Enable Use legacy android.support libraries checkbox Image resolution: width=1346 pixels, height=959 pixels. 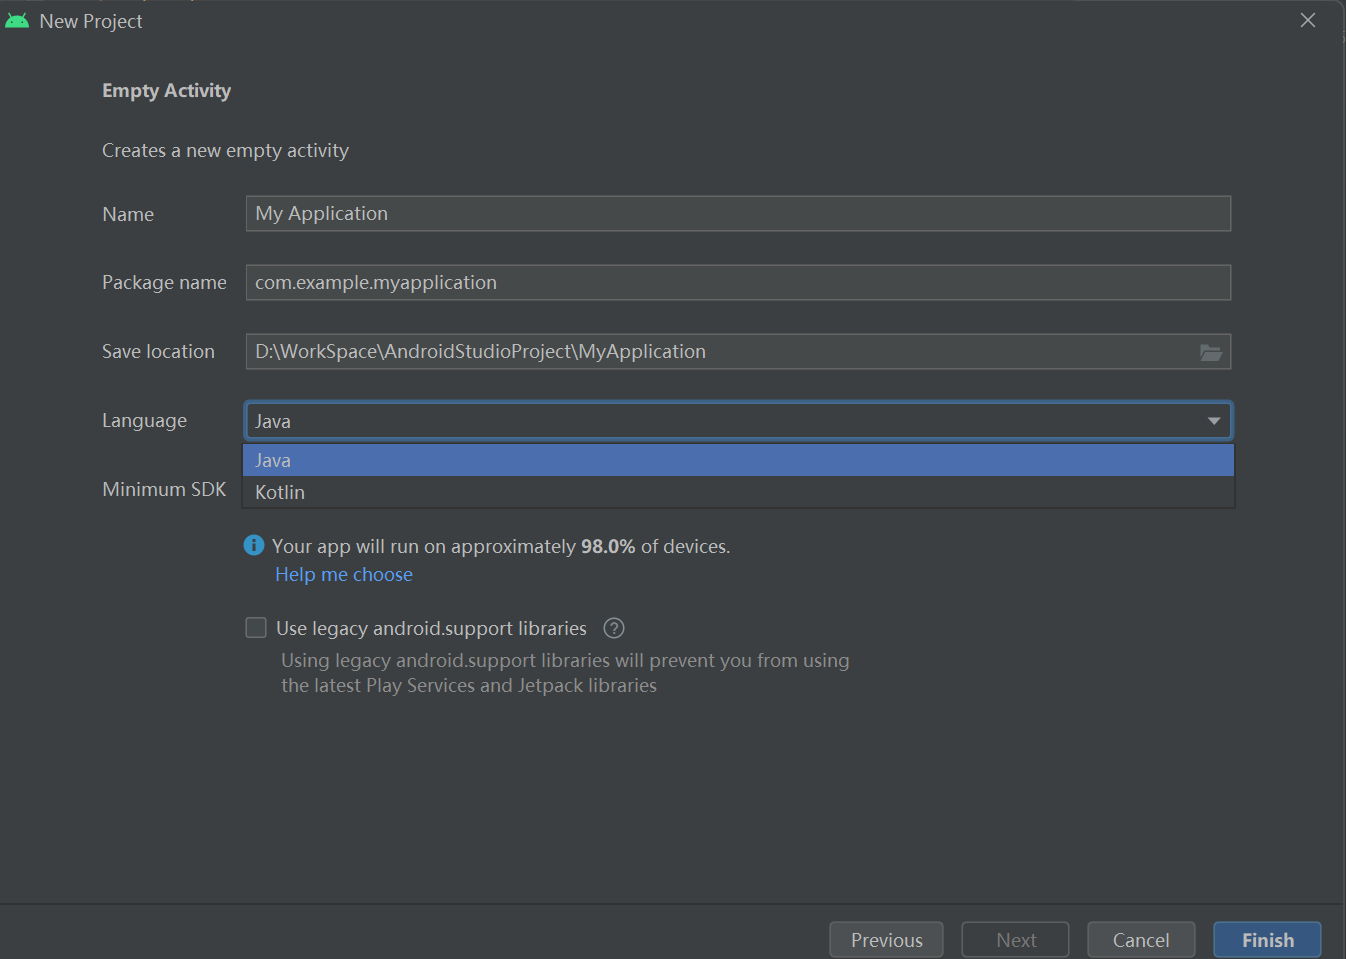(x=256, y=627)
